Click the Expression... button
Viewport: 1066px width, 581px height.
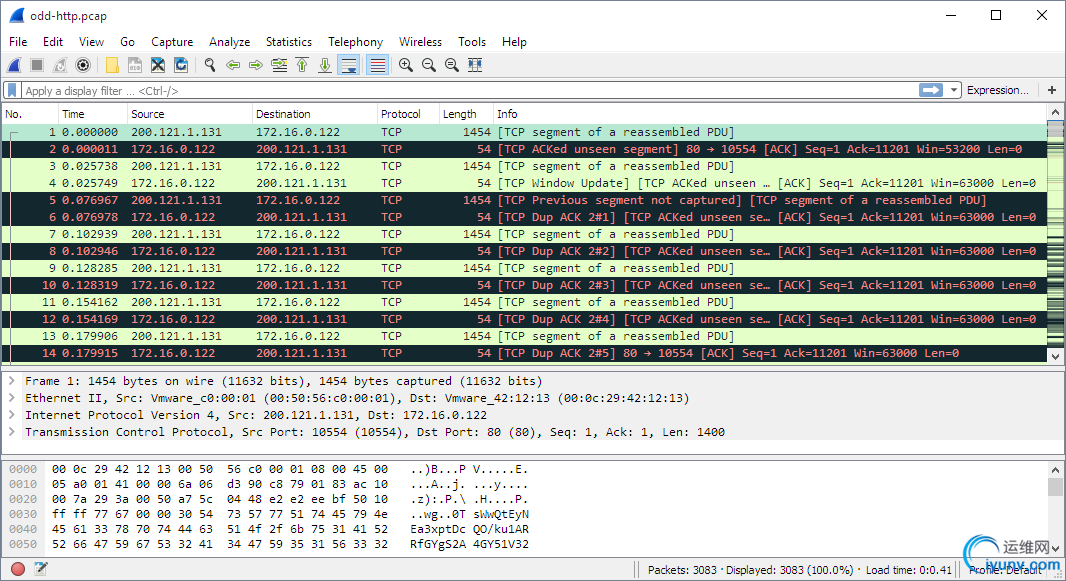(997, 90)
